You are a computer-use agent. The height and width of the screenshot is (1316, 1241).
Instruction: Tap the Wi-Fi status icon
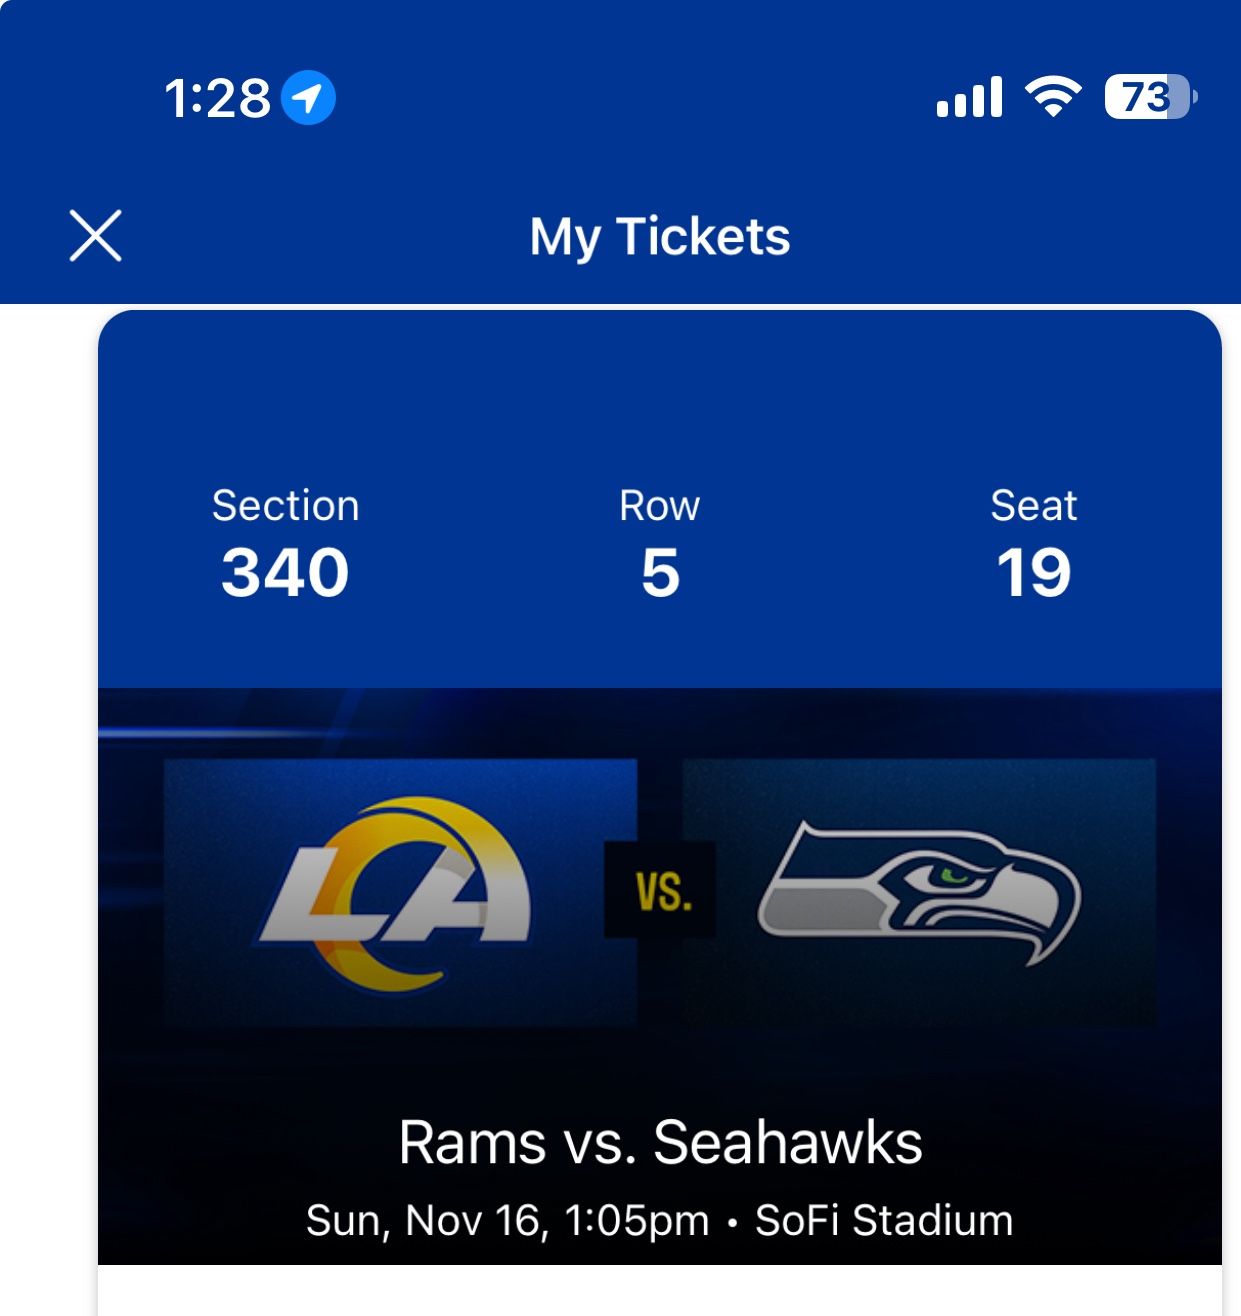[1053, 97]
